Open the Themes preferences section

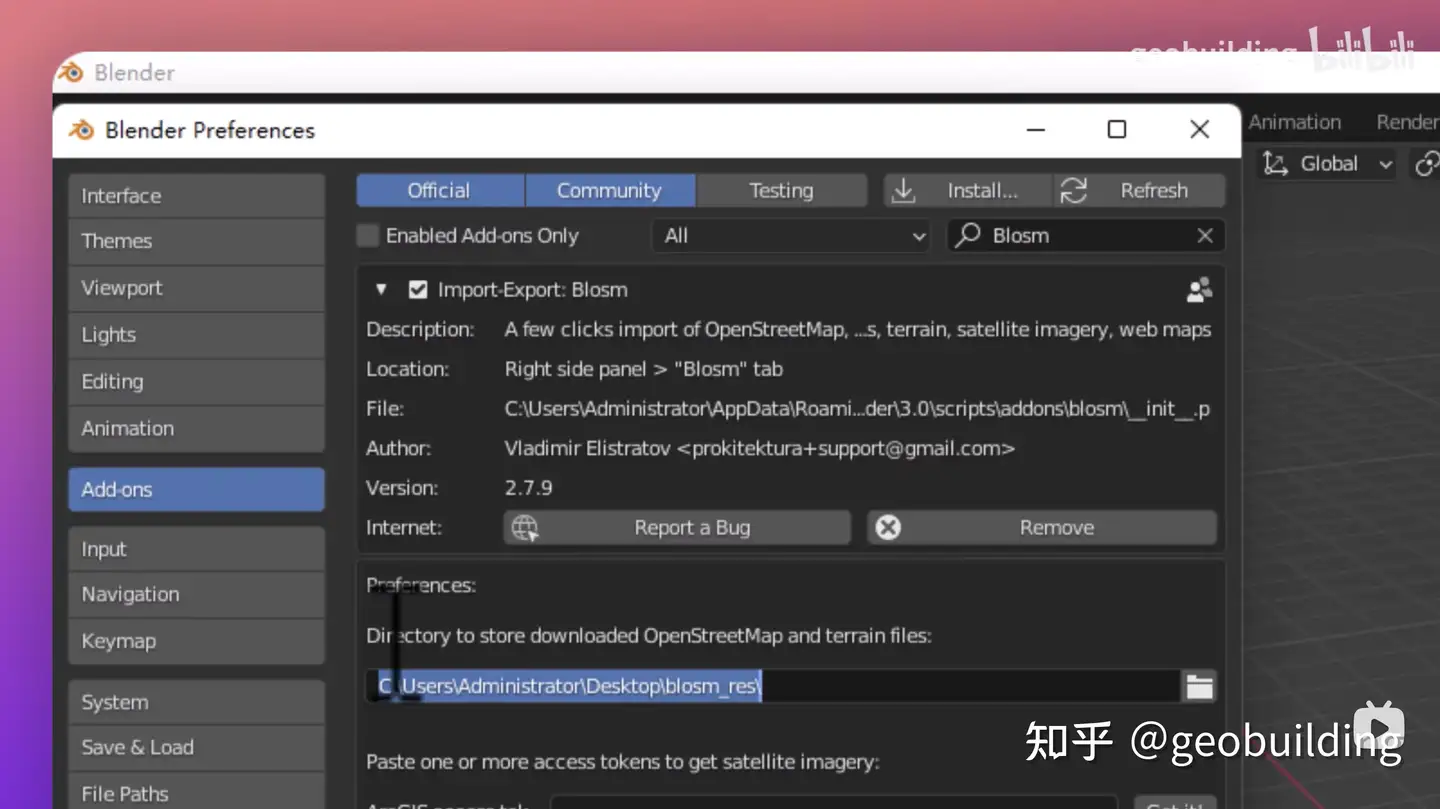[x=196, y=241]
